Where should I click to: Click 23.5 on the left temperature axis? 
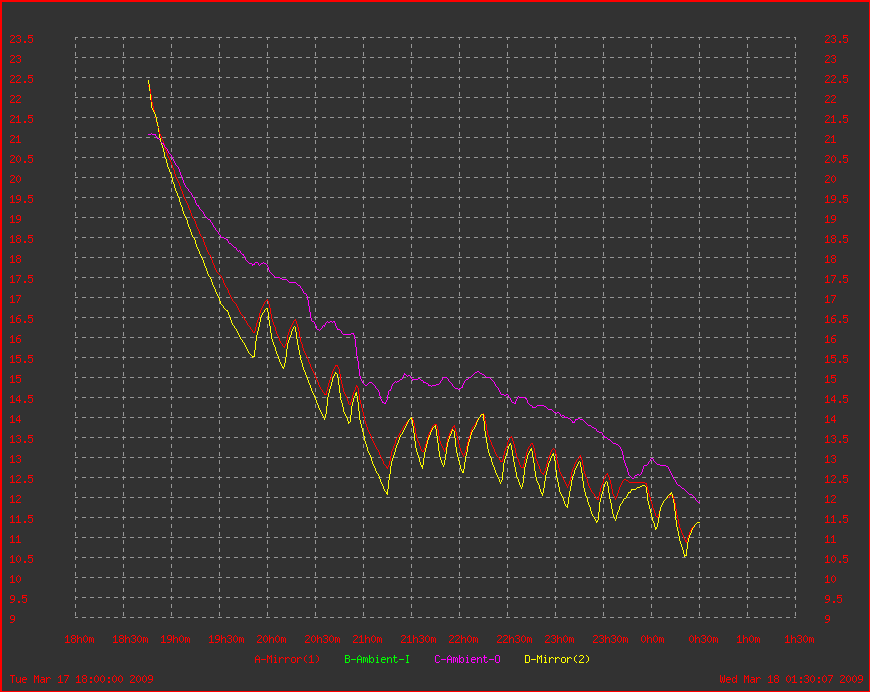pos(22,39)
